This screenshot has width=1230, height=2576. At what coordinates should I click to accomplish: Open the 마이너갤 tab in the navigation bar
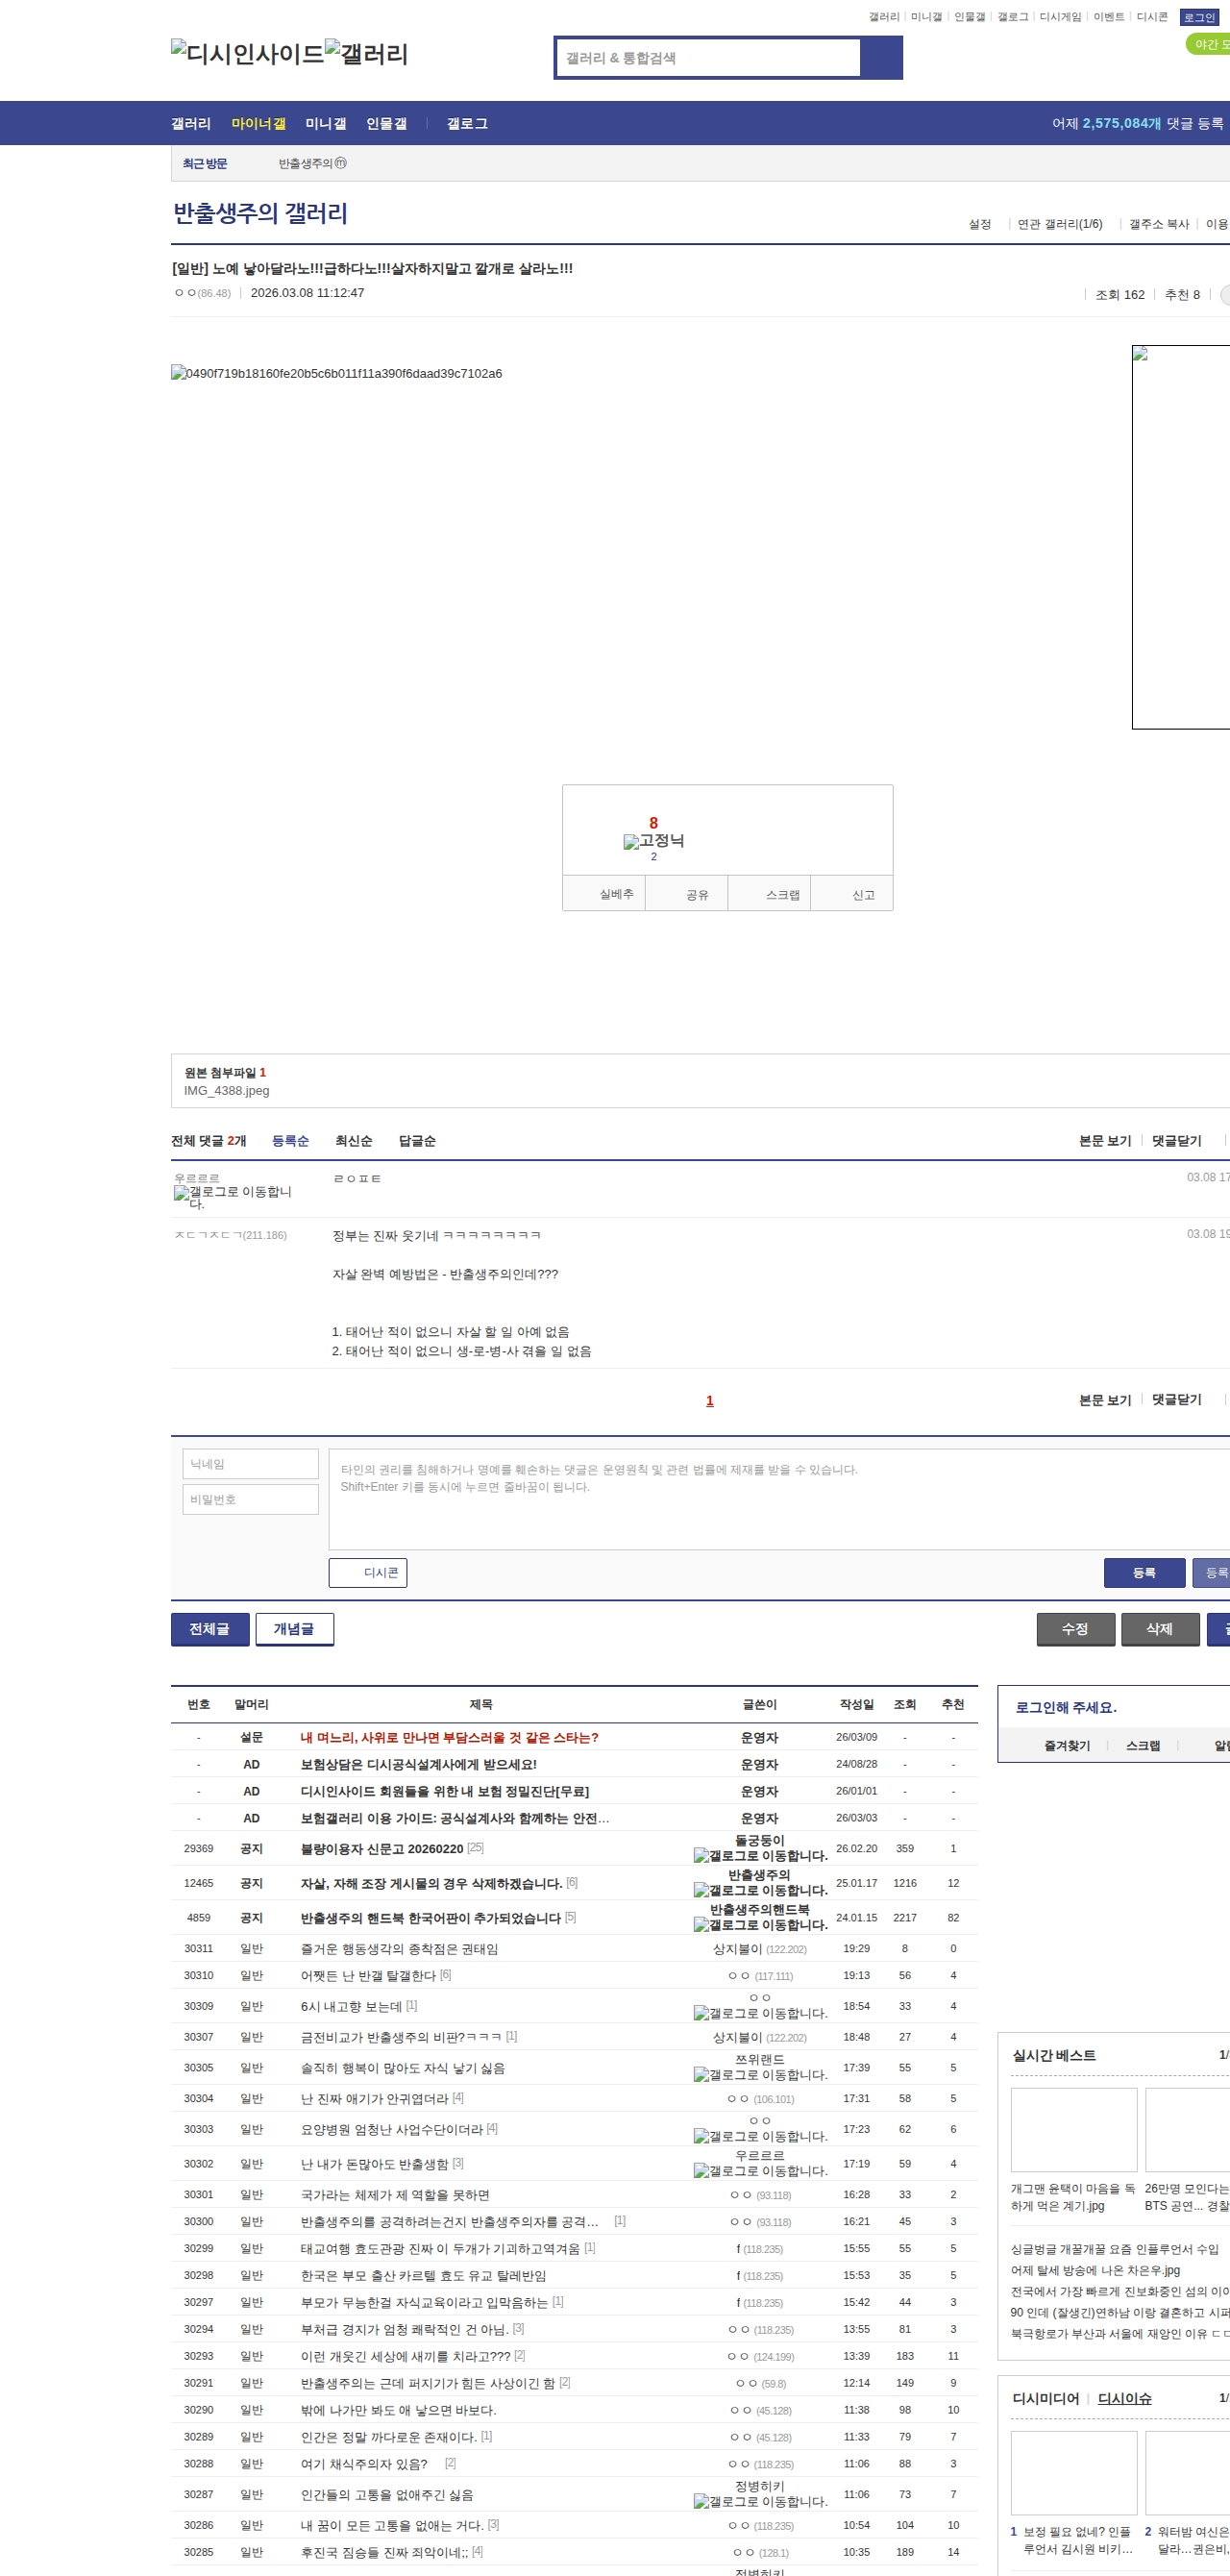point(258,124)
